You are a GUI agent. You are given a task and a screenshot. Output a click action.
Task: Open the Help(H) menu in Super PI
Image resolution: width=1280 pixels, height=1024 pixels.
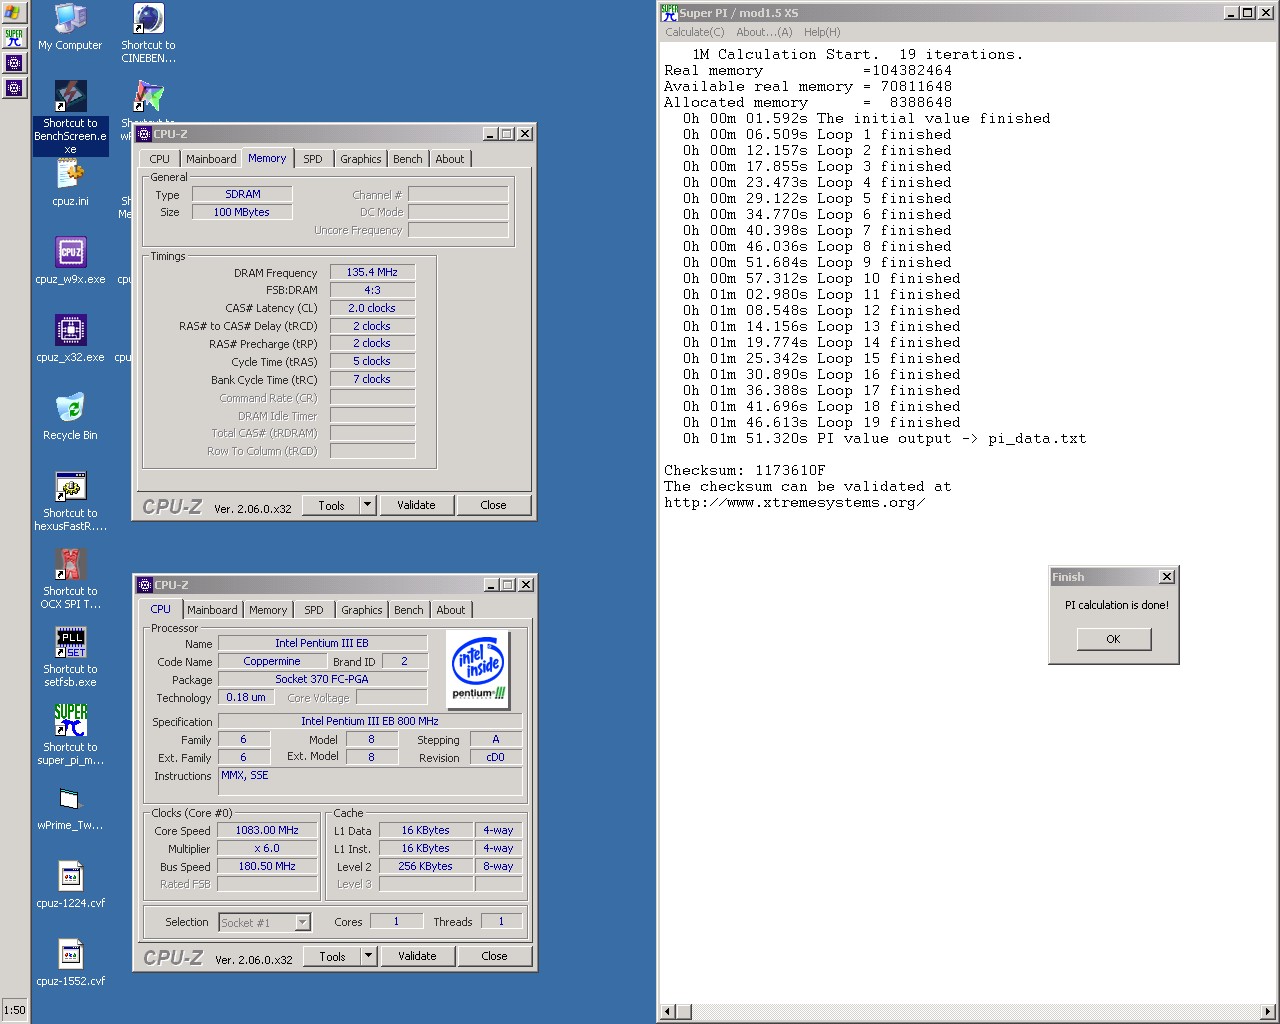pos(822,32)
